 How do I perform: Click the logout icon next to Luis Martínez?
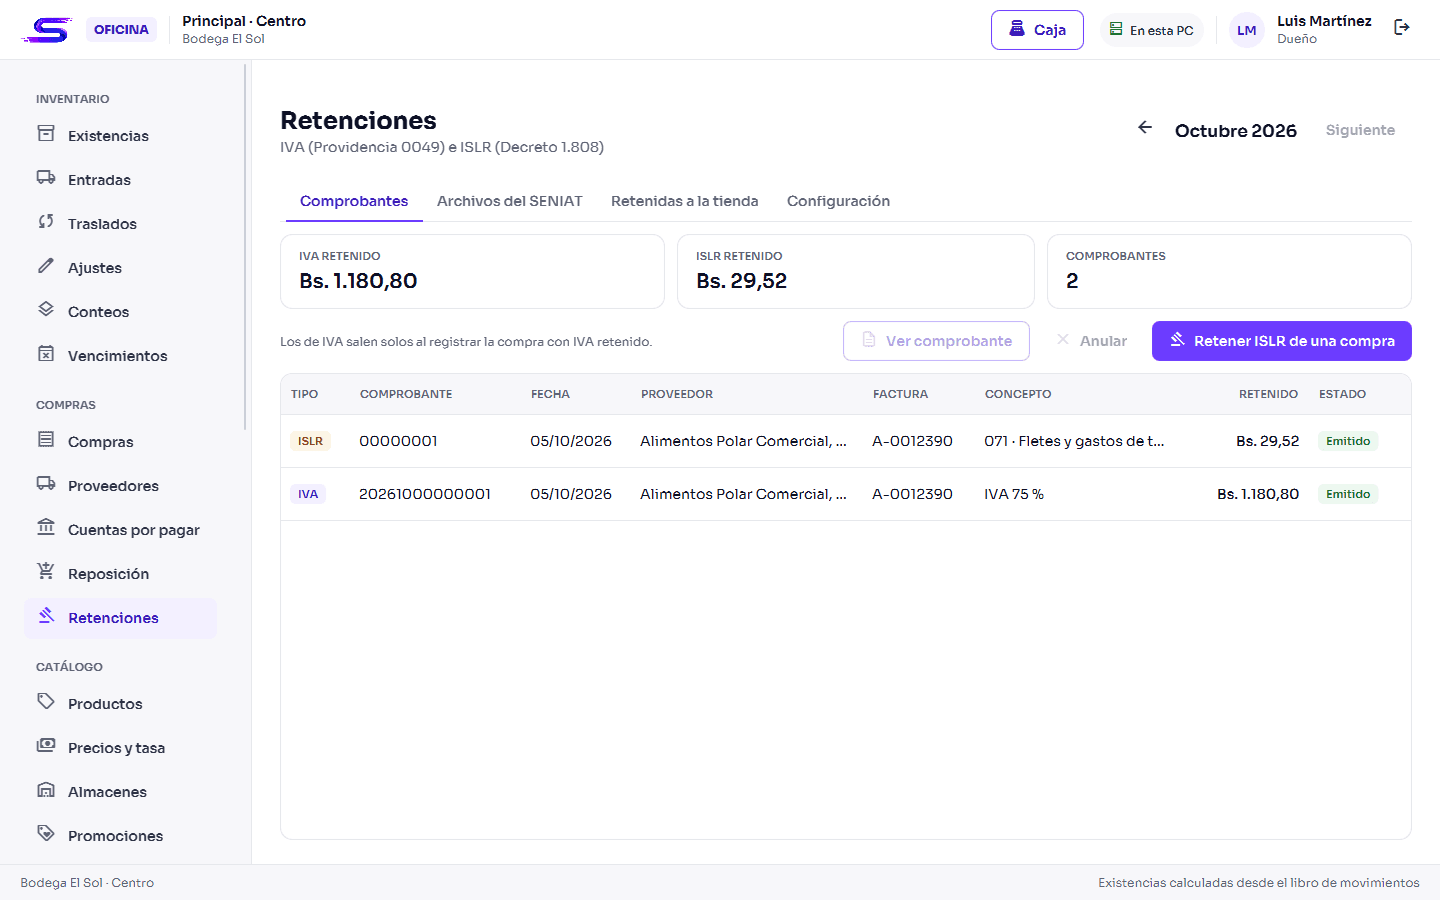tap(1402, 28)
